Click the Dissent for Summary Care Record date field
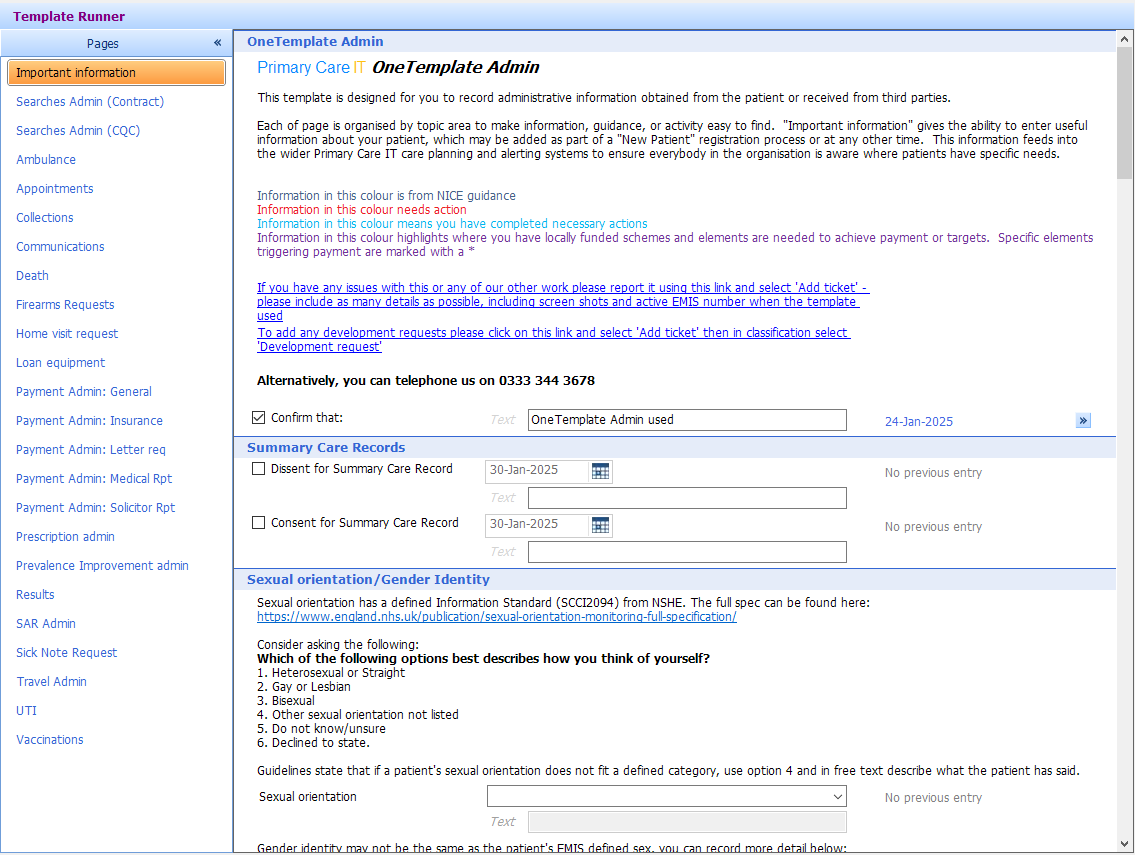This screenshot has height=855, width=1135. 538,471
